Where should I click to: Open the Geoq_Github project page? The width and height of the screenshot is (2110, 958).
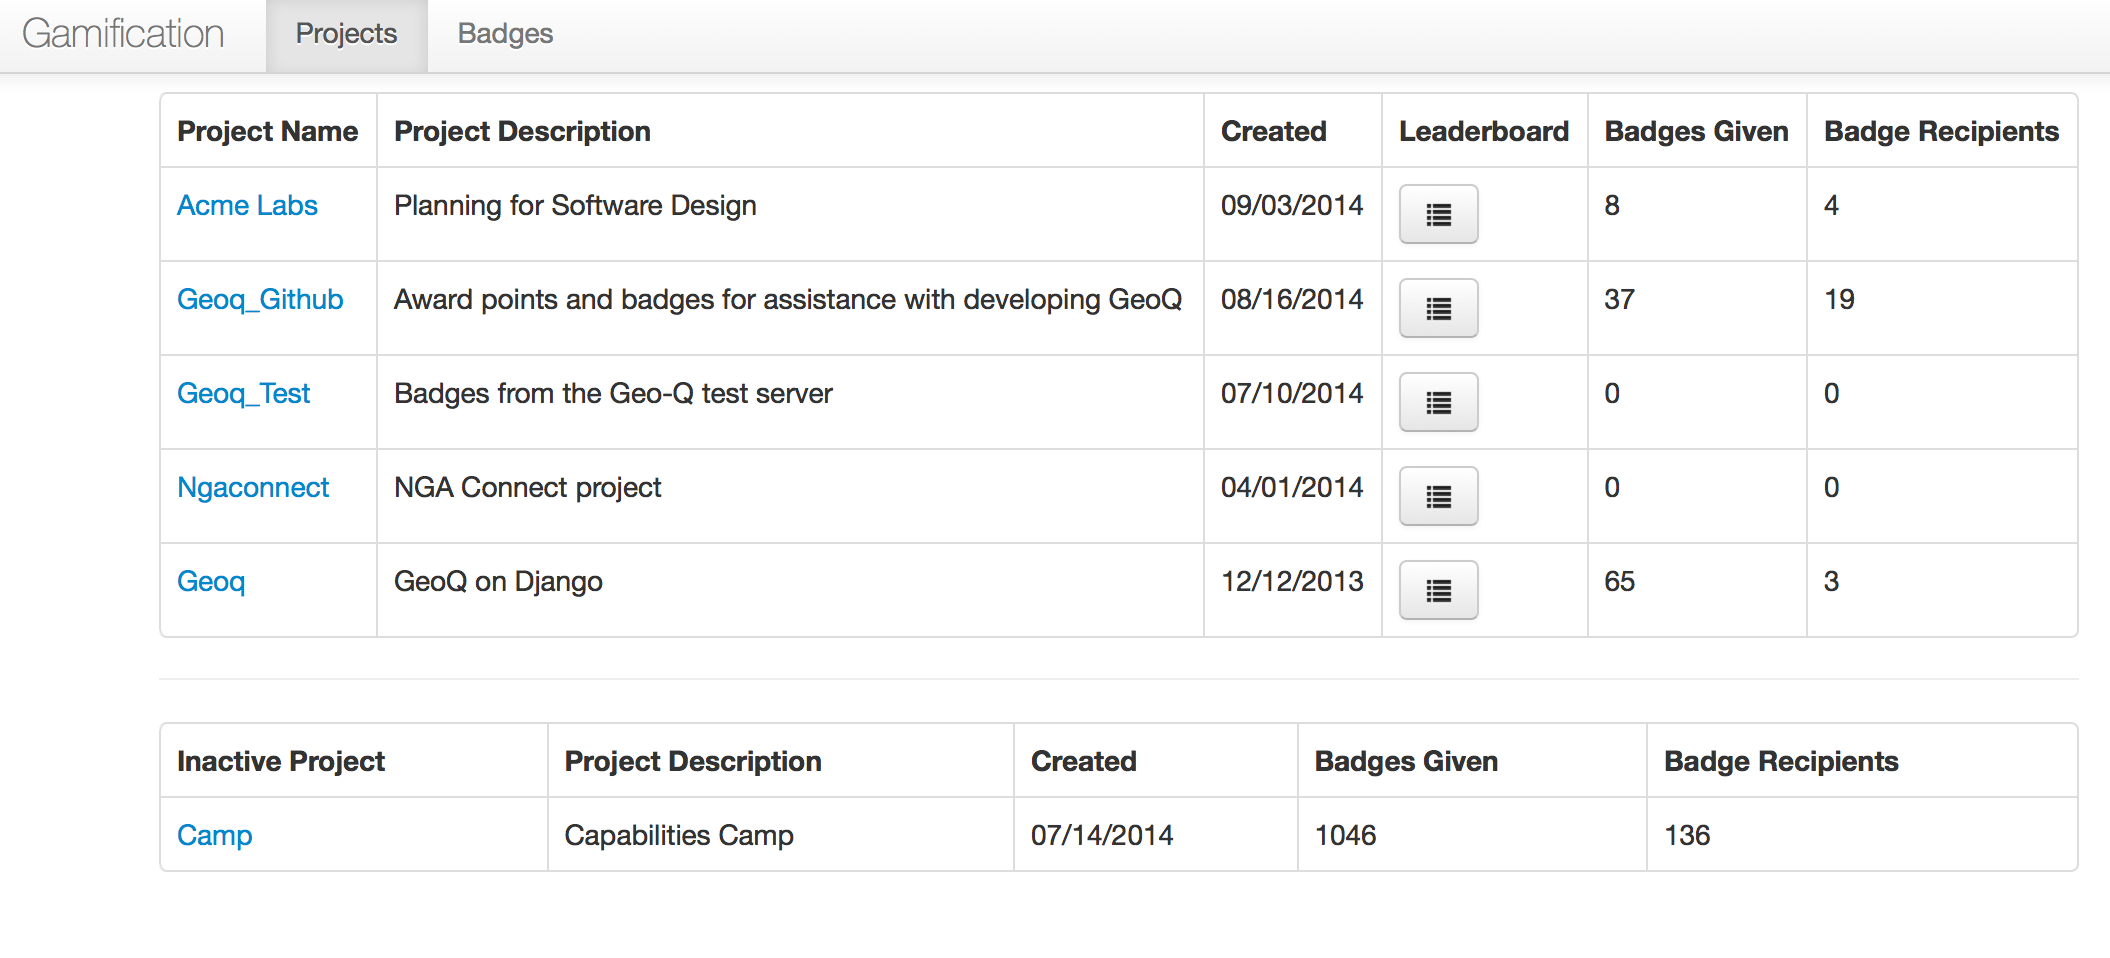click(260, 298)
